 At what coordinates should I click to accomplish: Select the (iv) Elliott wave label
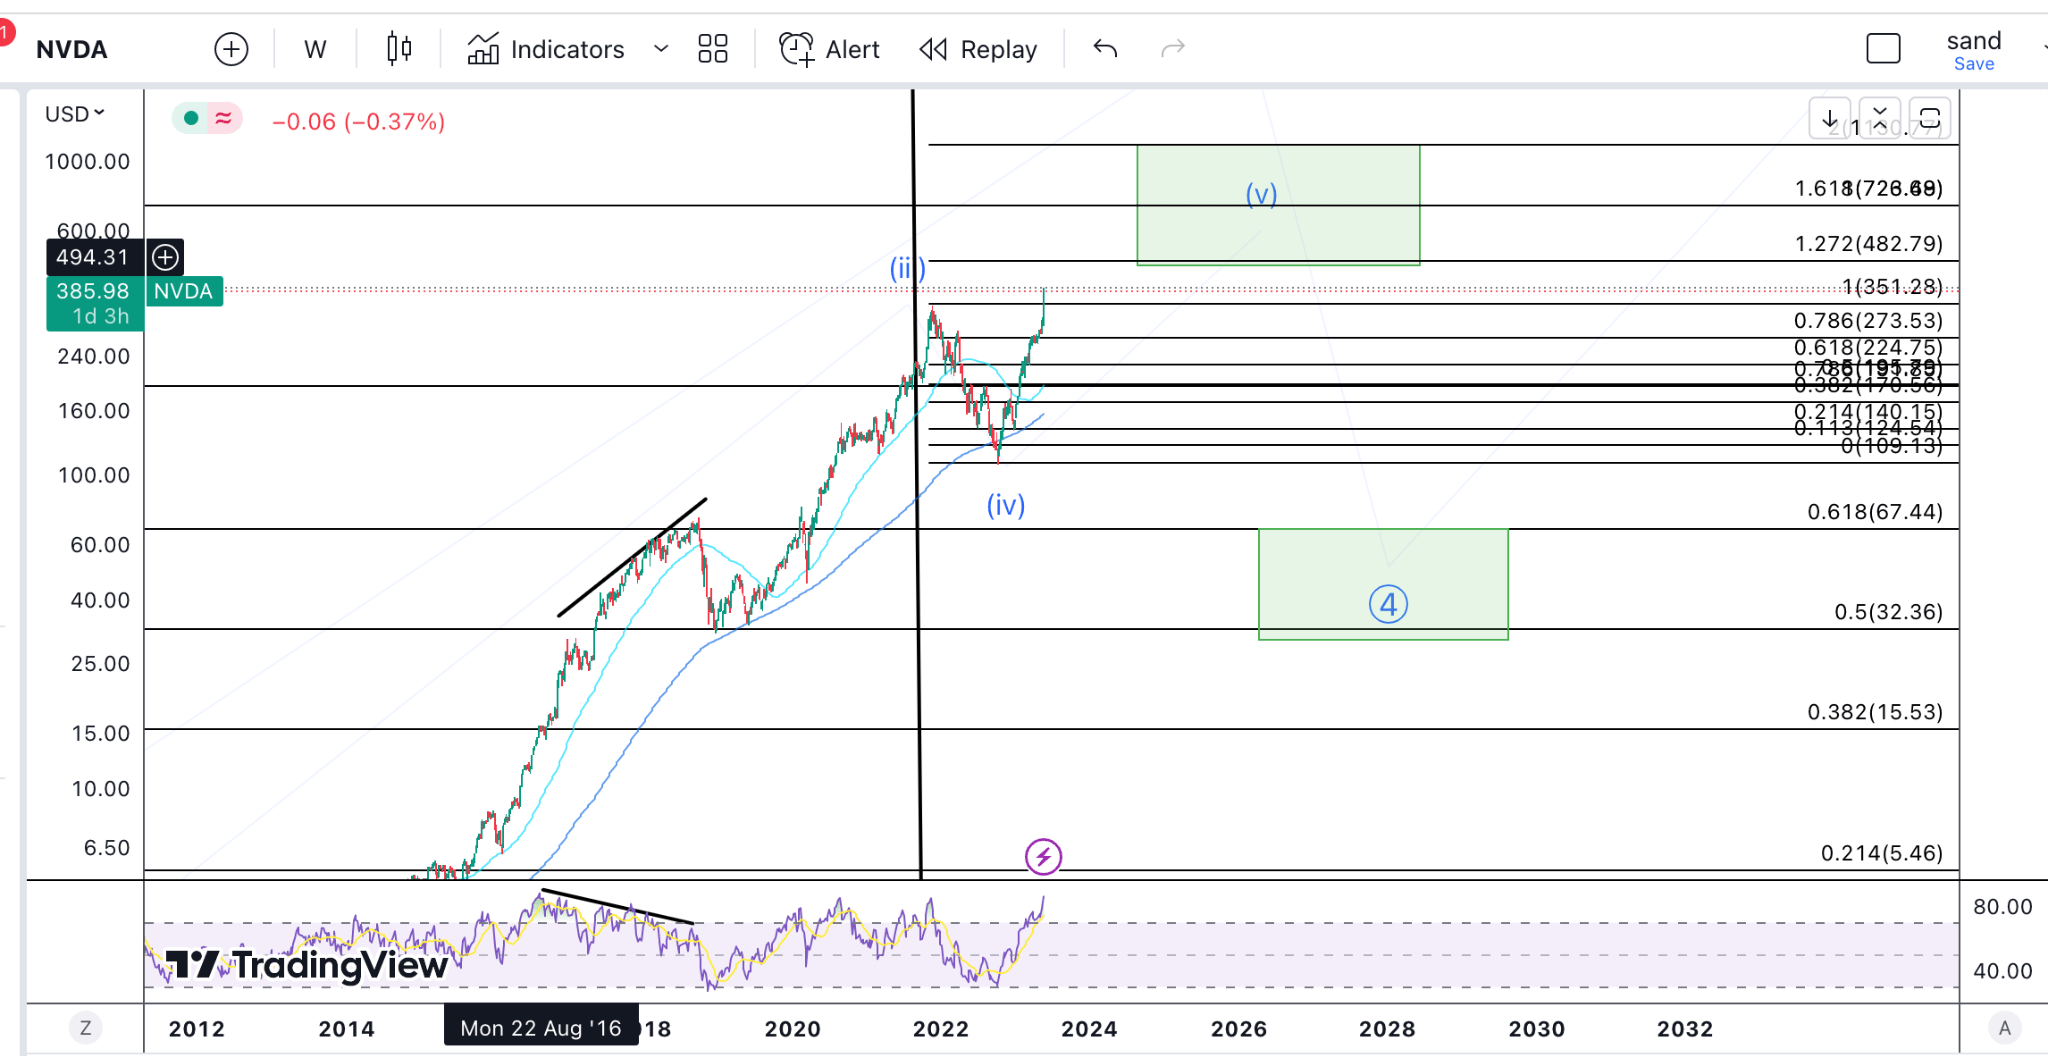1006,505
